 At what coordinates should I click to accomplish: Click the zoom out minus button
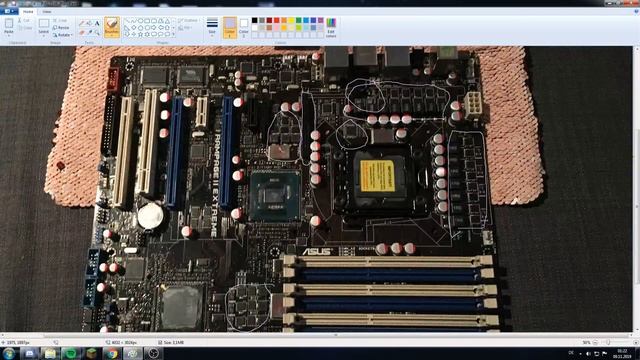point(595,342)
